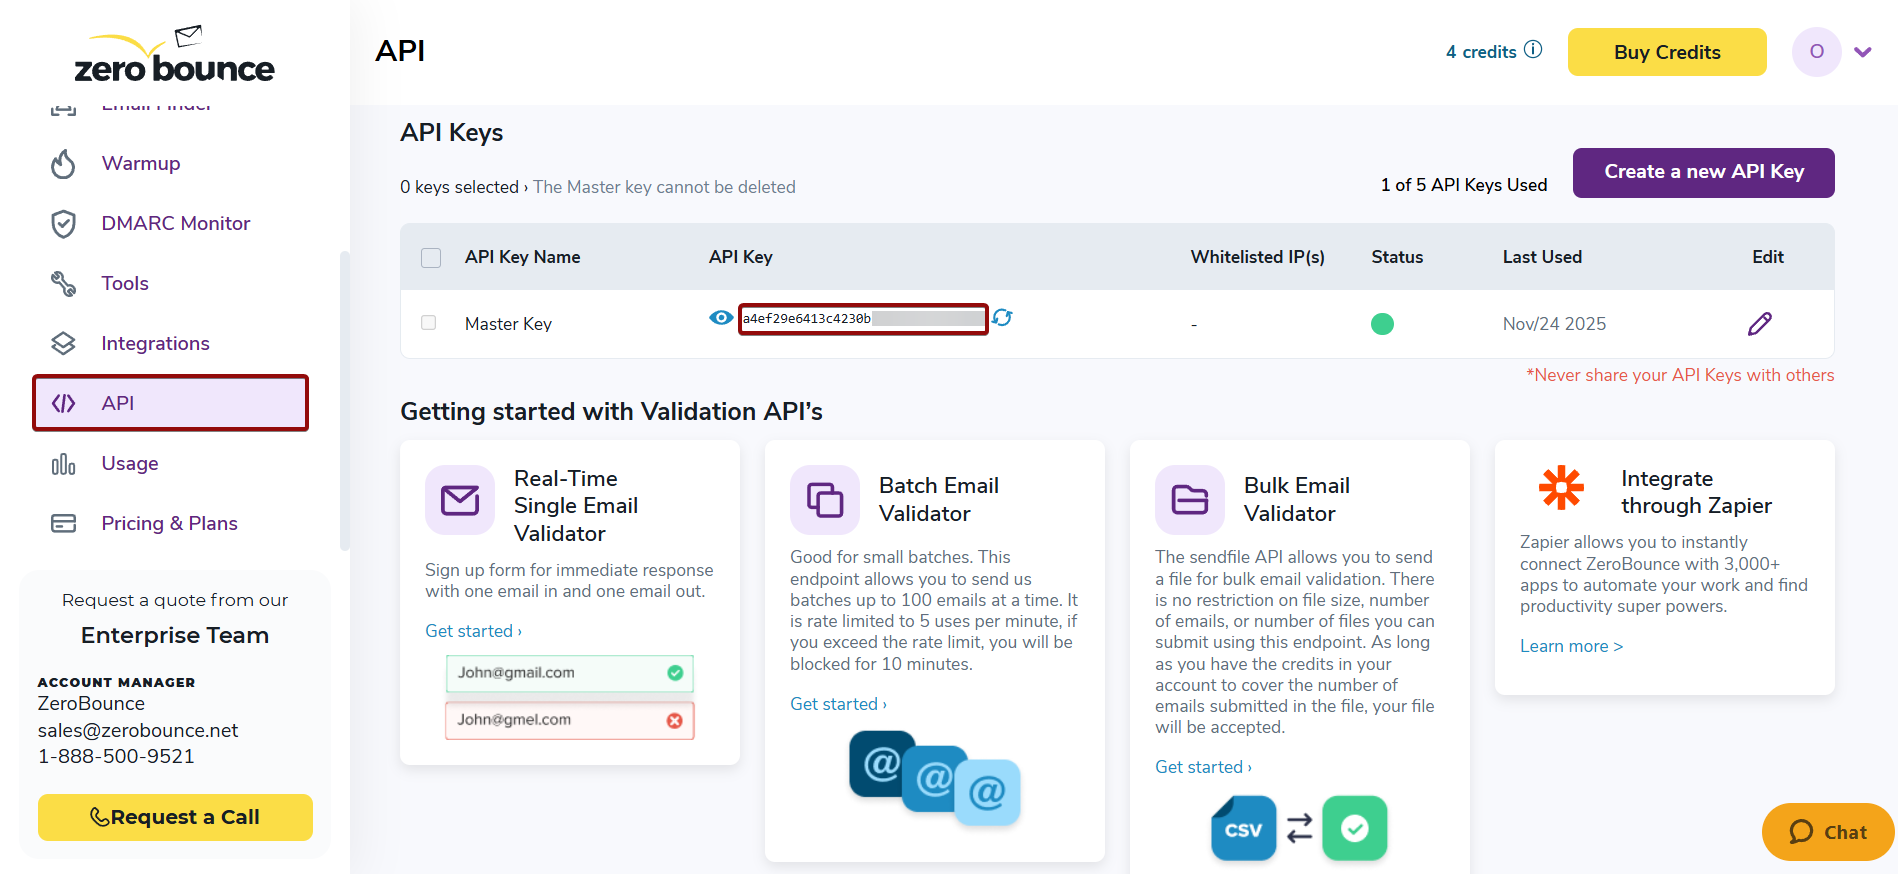This screenshot has width=1898, height=874.
Task: Click the Batch Email Validator icon
Action: click(x=825, y=500)
